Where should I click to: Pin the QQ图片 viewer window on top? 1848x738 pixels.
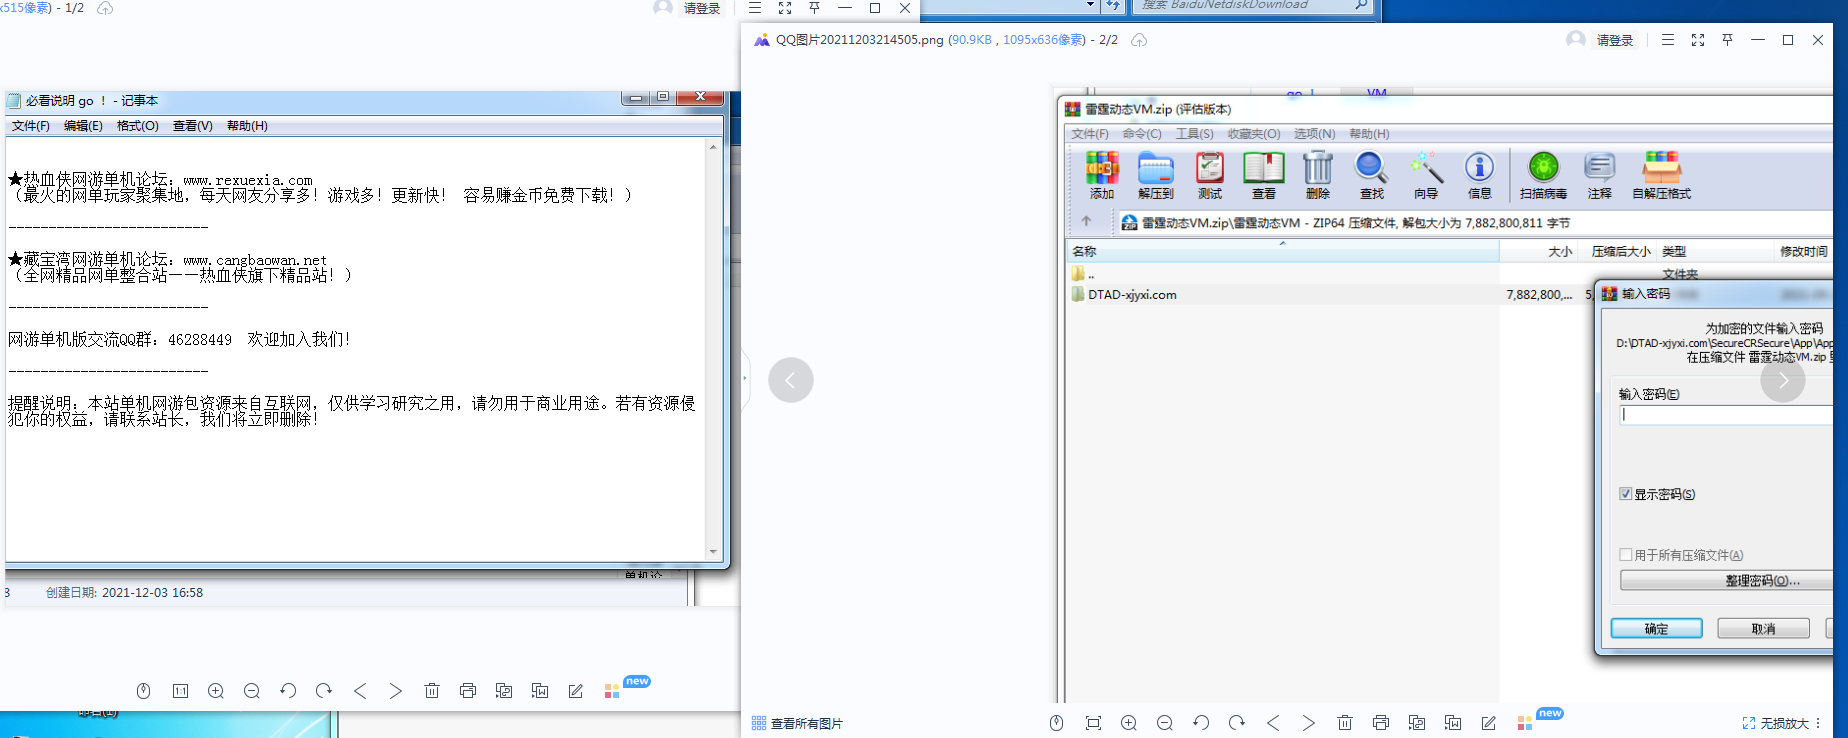tap(1727, 40)
